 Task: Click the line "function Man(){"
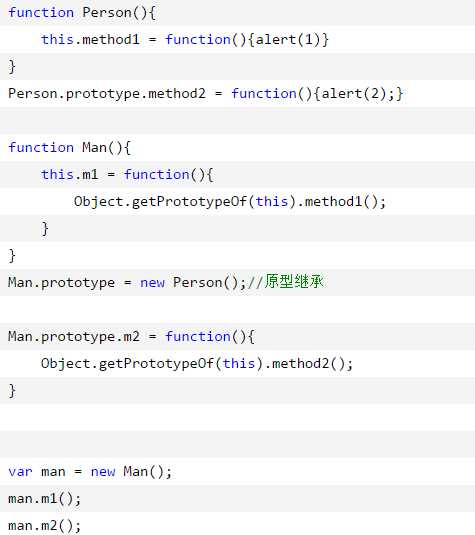tap(69, 148)
